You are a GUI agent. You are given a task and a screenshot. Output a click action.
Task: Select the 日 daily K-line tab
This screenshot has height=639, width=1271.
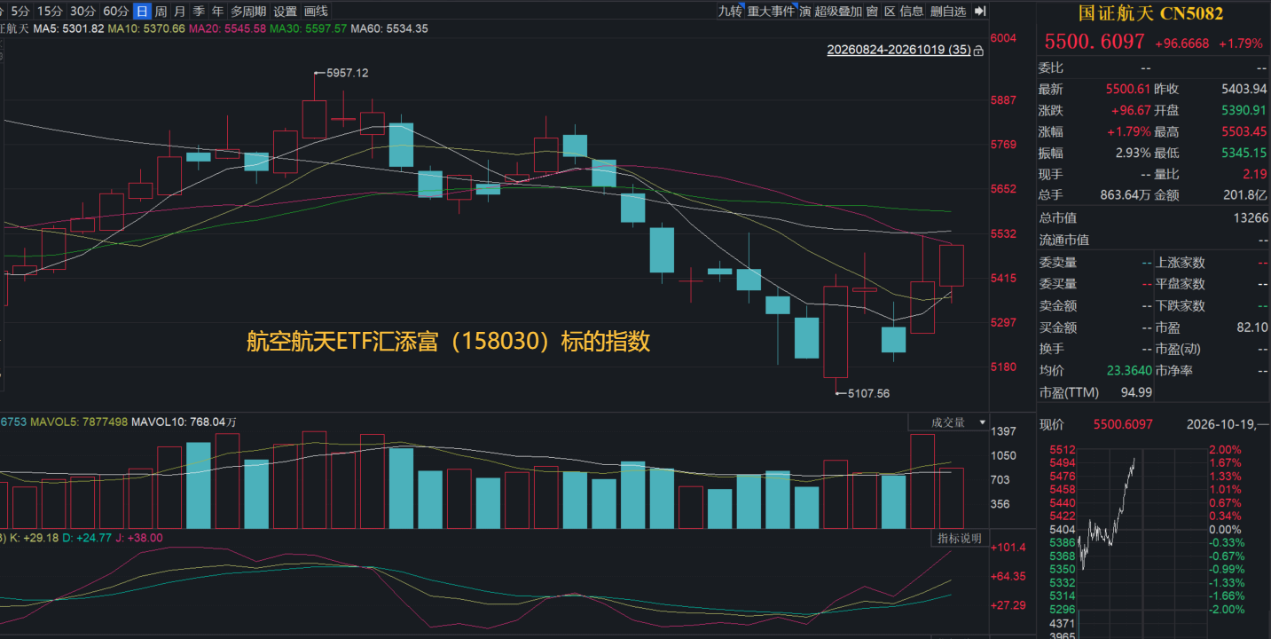coord(142,11)
